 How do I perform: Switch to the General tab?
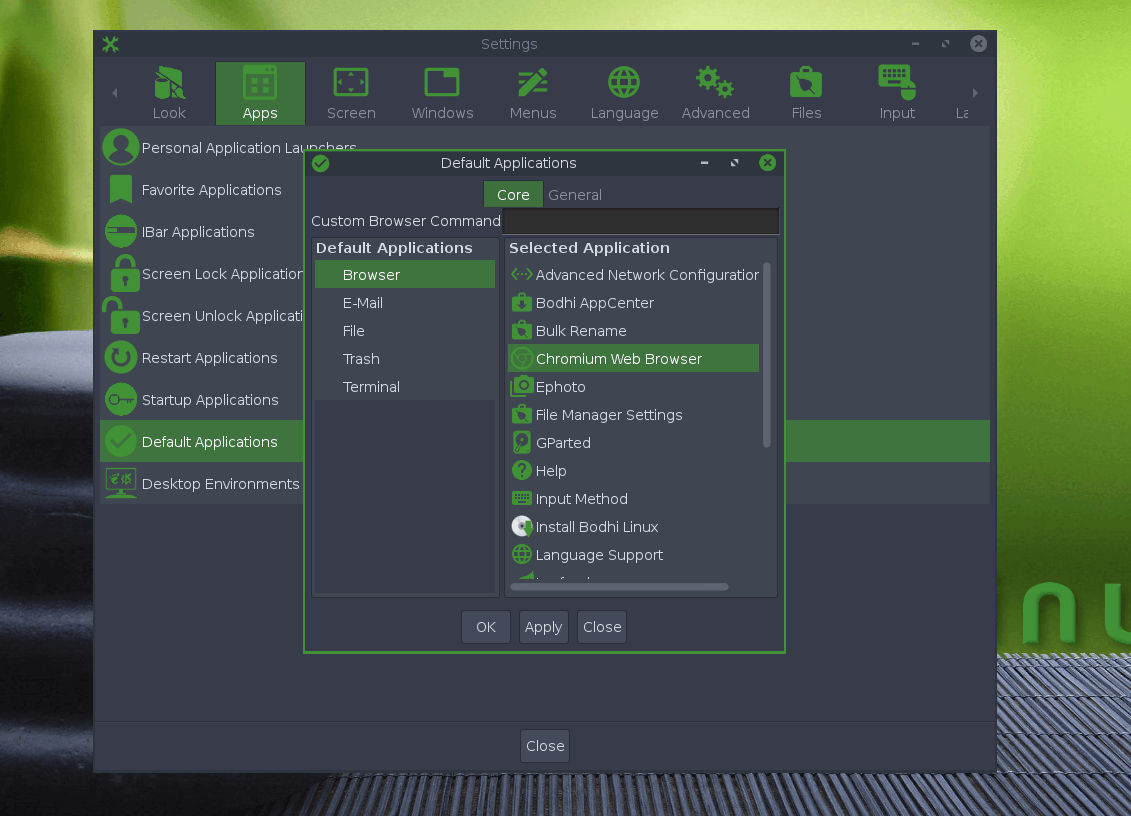pyautogui.click(x=575, y=195)
